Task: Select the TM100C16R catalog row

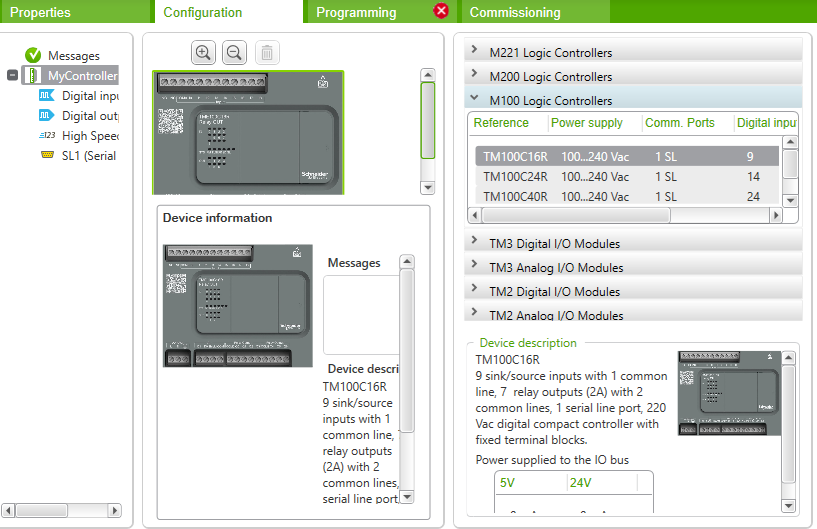Action: point(627,156)
